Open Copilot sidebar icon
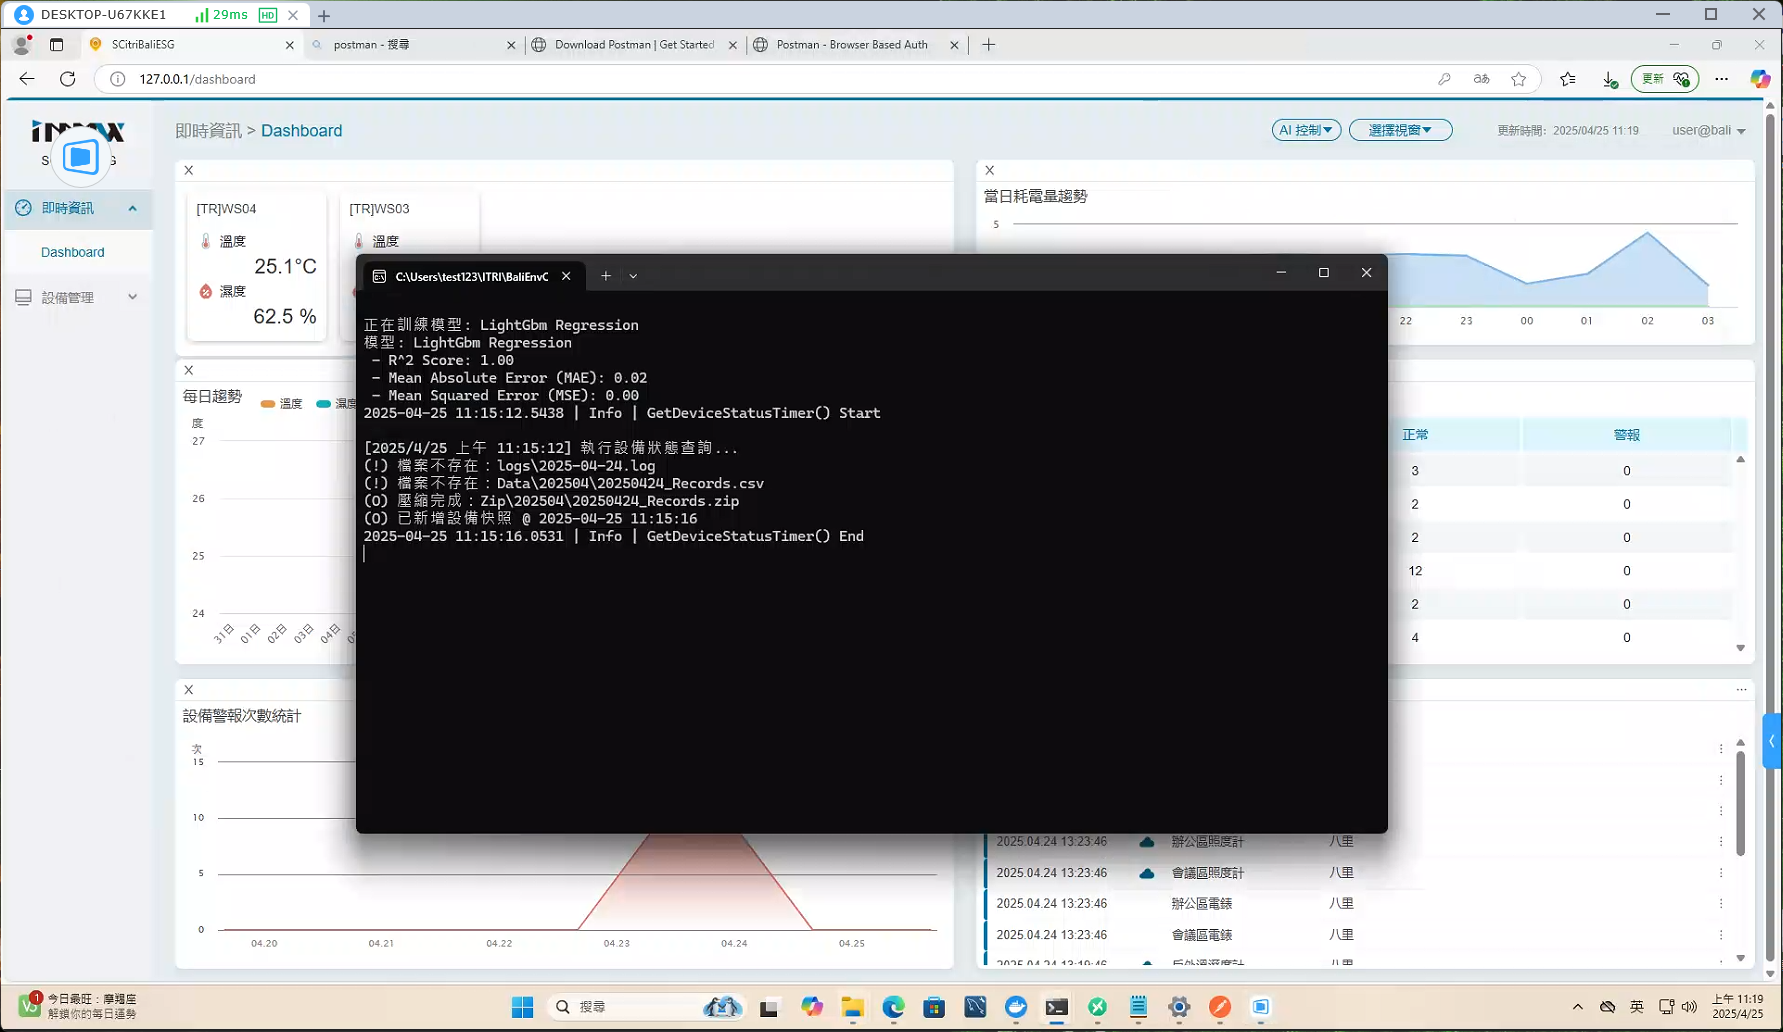Viewport: 1783px width, 1032px height. tap(1760, 79)
